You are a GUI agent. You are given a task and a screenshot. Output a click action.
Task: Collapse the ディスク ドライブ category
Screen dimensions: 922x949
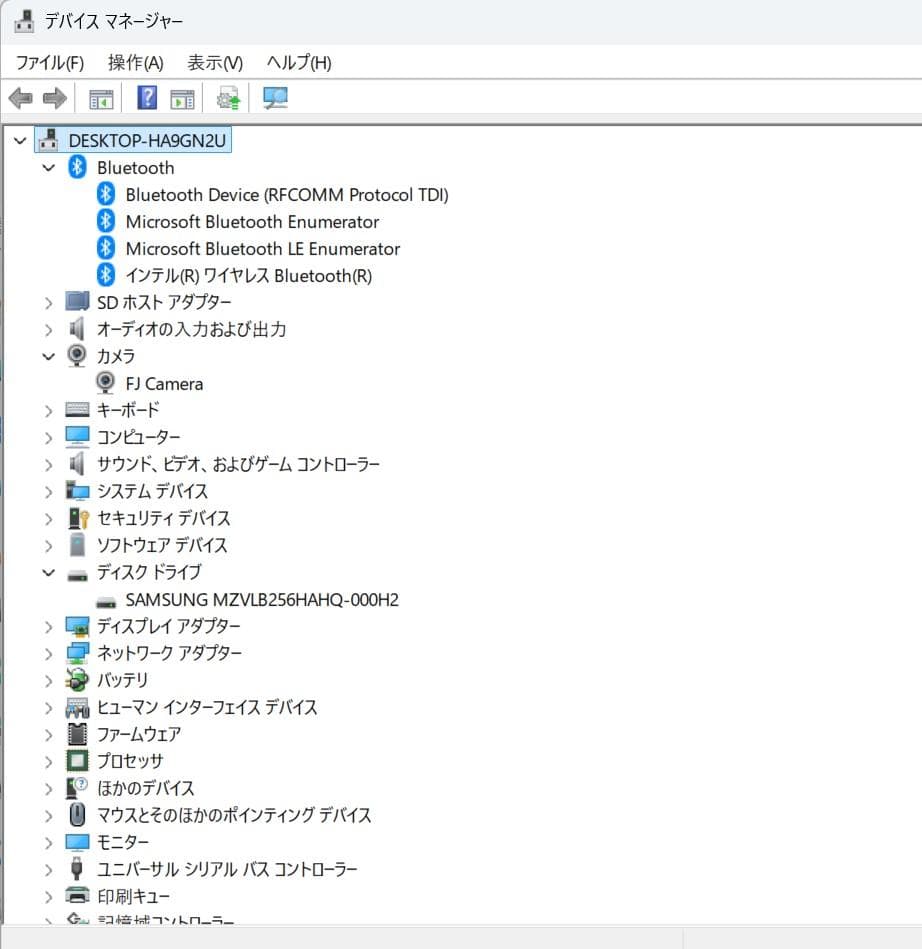click(48, 572)
